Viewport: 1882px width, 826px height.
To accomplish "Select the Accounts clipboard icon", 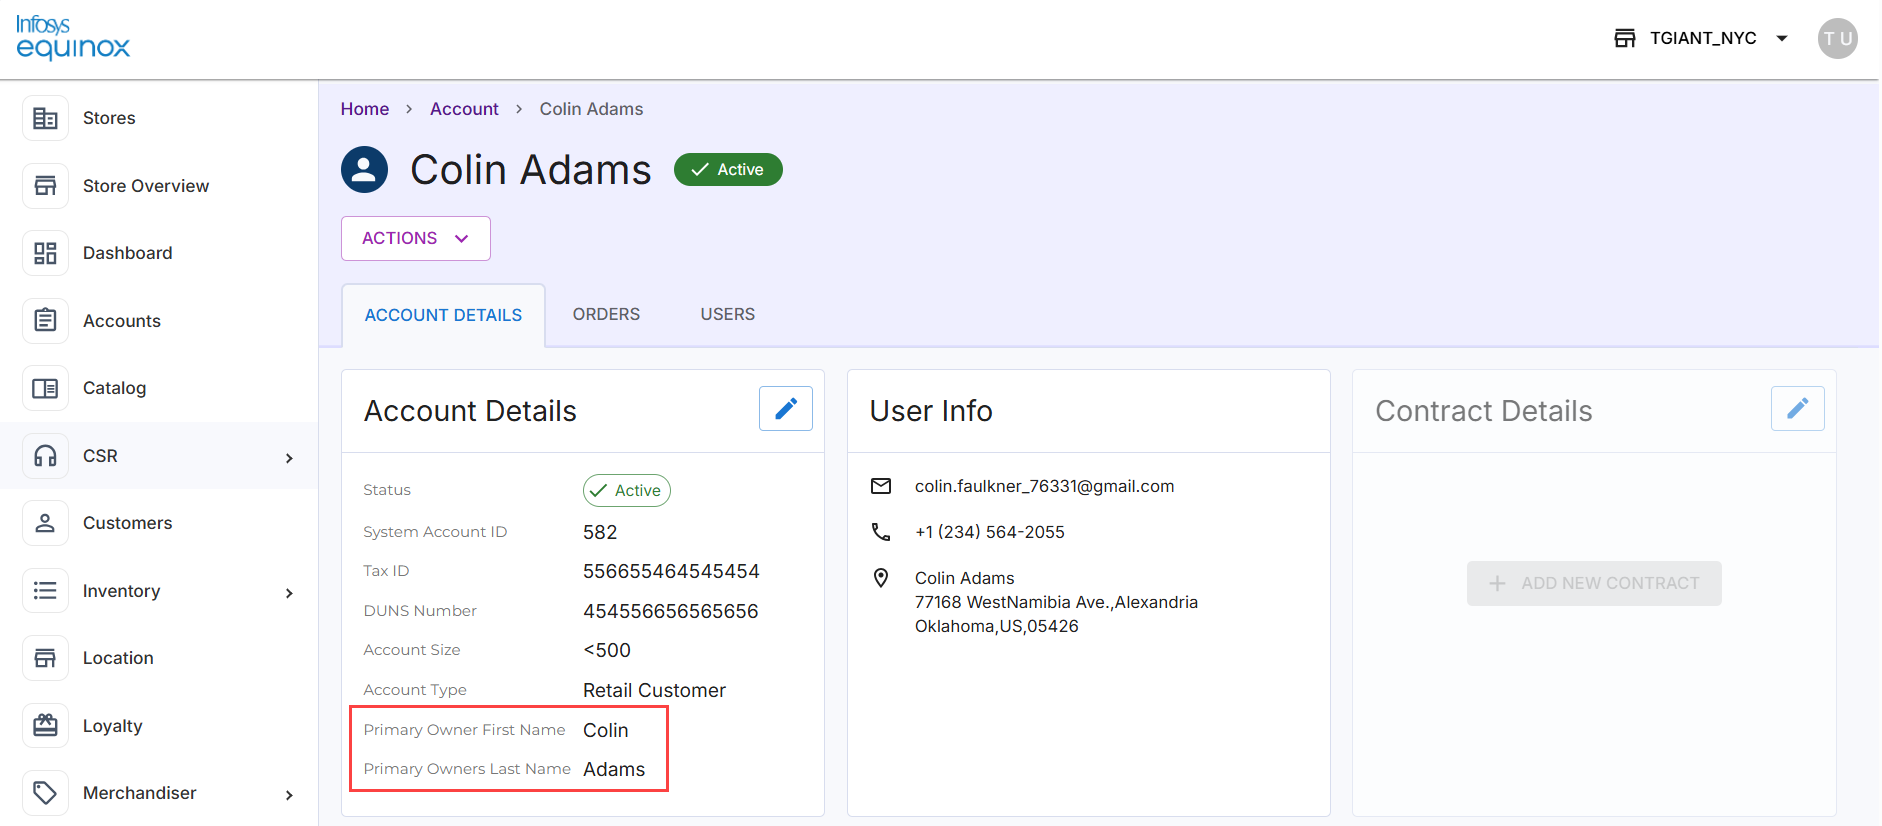I will pos(45,321).
